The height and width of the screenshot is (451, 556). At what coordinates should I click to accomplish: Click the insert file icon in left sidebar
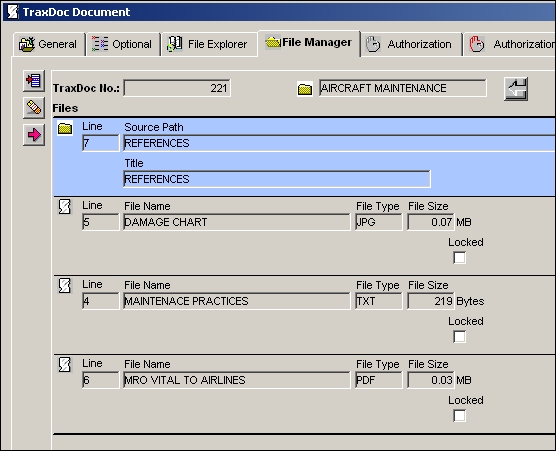click(x=34, y=81)
